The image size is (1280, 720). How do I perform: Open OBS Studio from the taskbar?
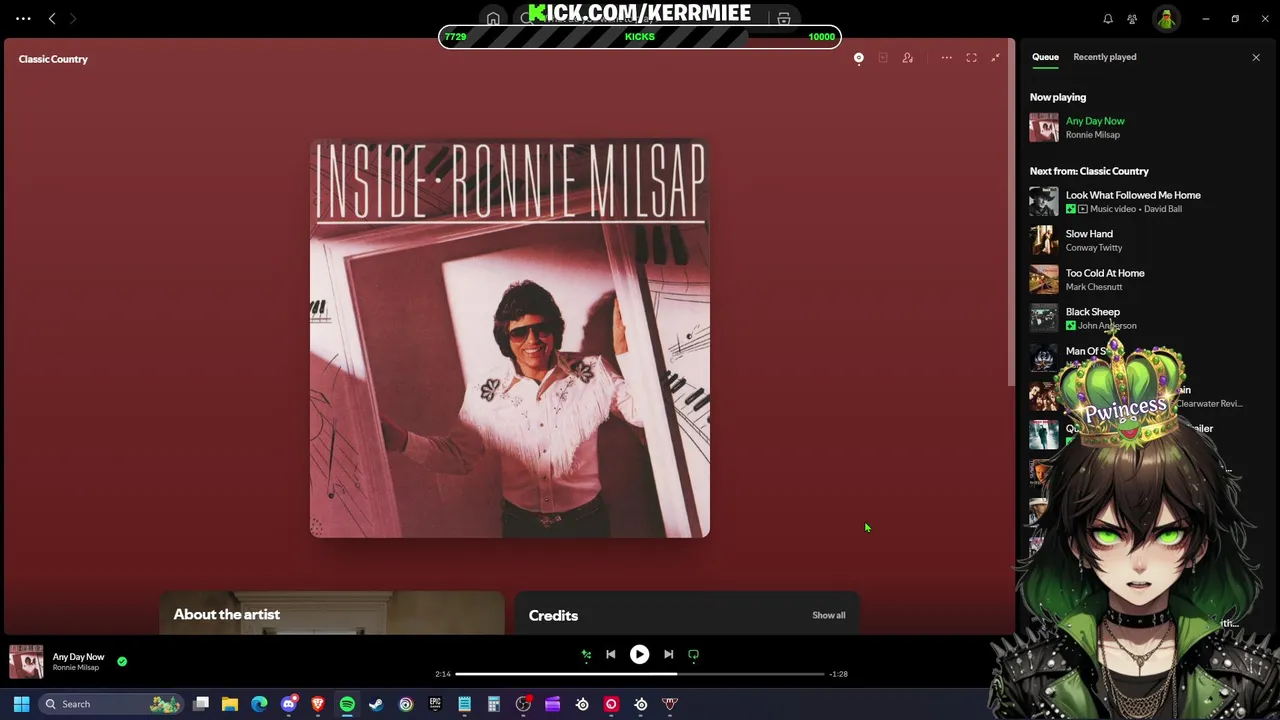click(x=523, y=704)
